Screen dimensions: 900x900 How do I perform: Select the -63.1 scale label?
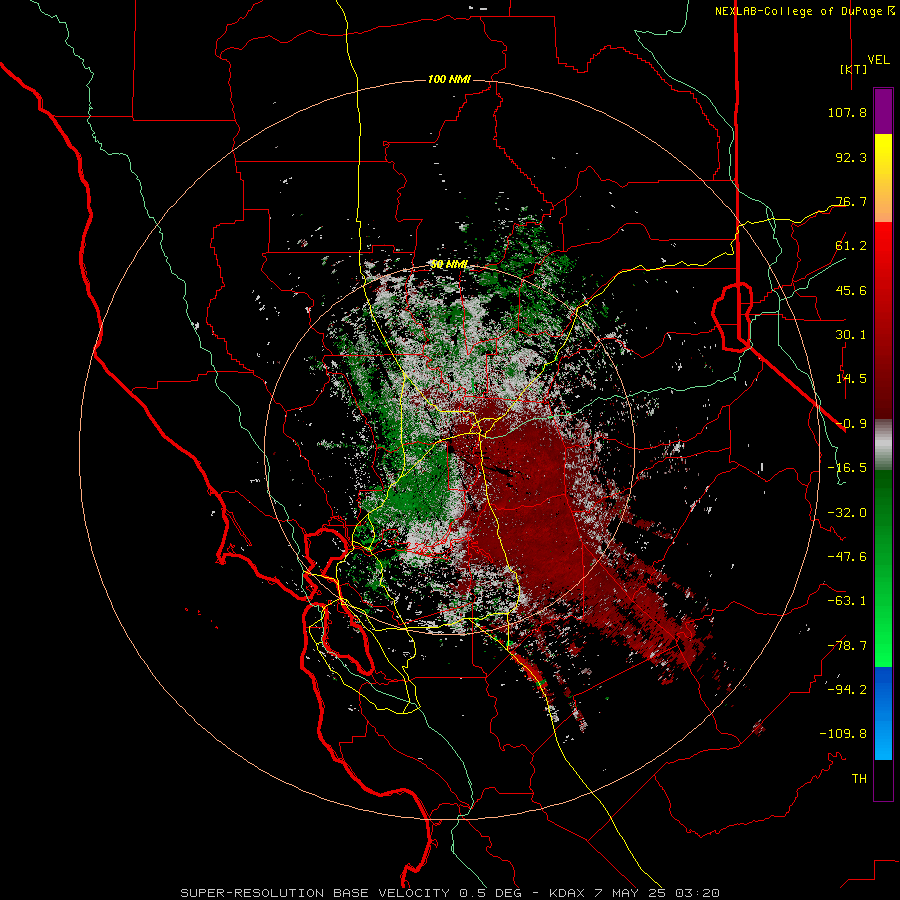[x=847, y=601]
